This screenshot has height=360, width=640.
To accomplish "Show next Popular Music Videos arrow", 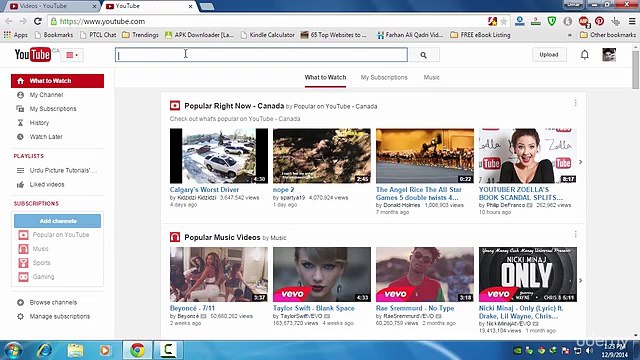I will point(580,280).
